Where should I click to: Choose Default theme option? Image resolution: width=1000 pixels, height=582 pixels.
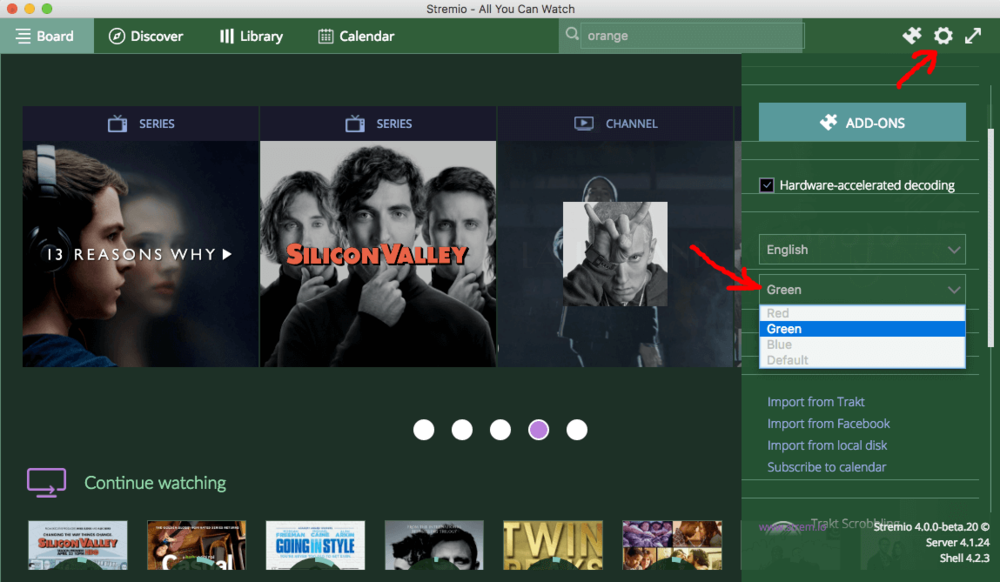[862, 360]
